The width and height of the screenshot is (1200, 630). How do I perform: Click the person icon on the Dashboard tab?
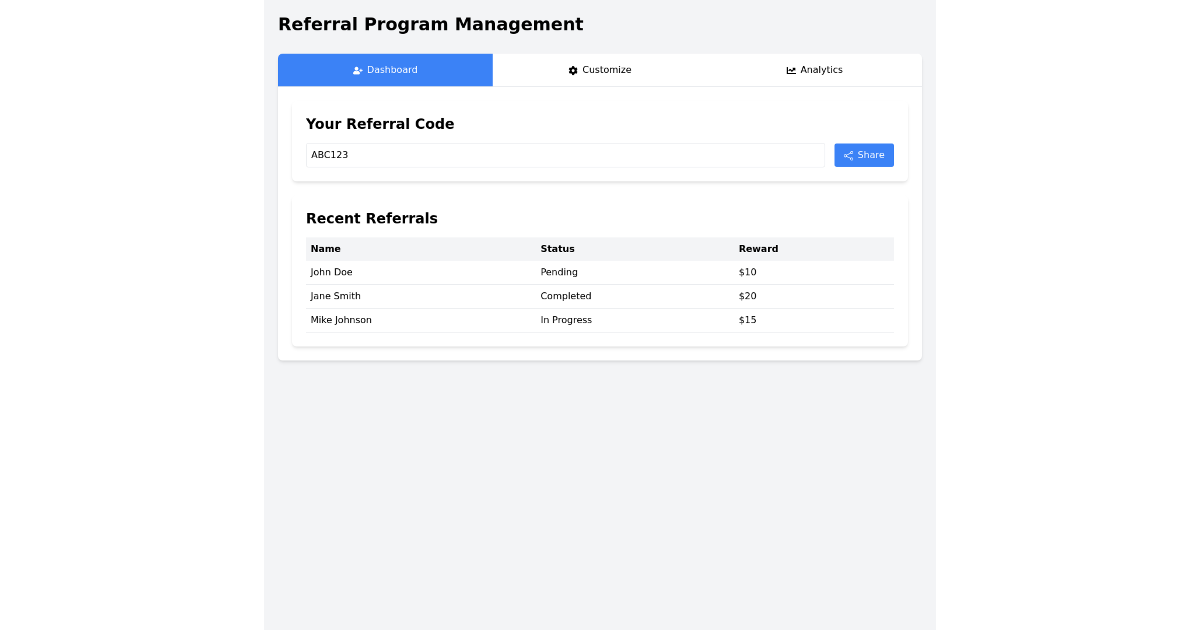point(357,70)
